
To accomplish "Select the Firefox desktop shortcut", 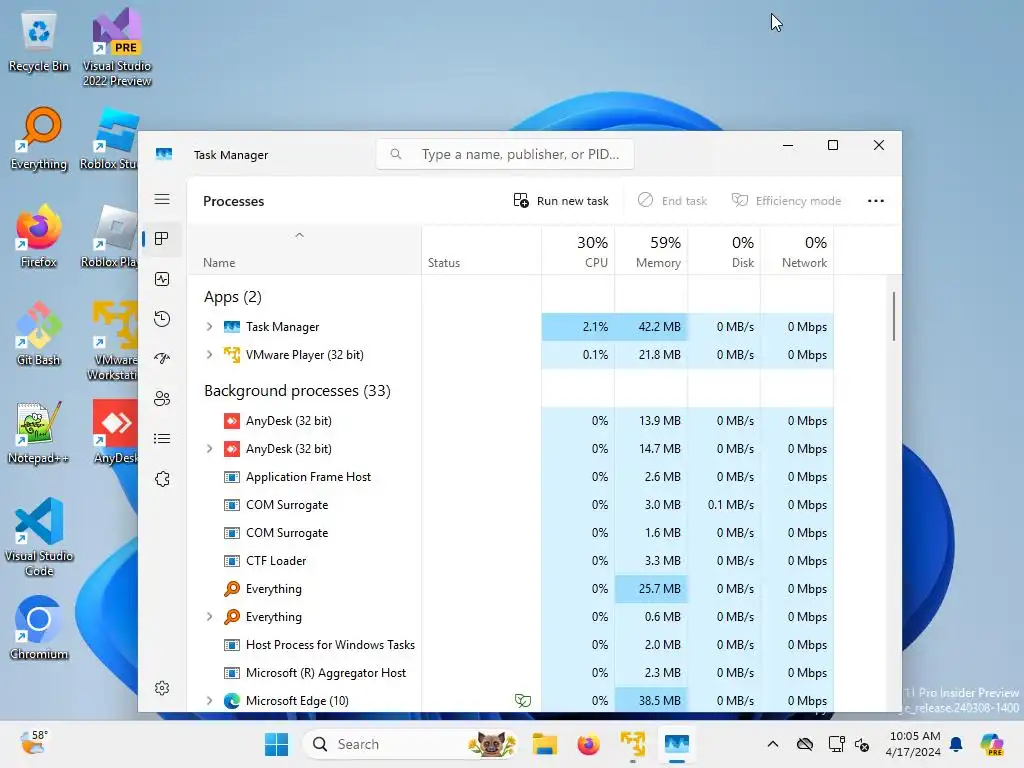I will pyautogui.click(x=39, y=237).
